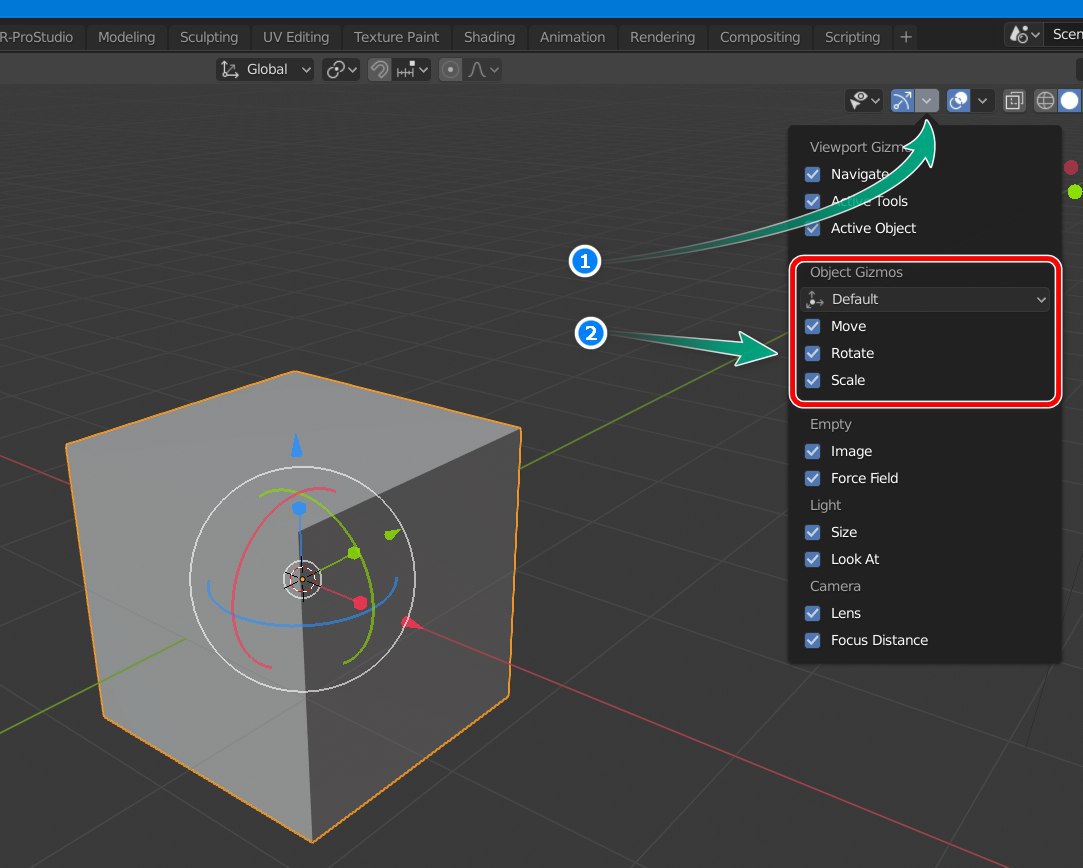The width and height of the screenshot is (1083, 868).
Task: Open the snapping options dropdown
Action: pyautogui.click(x=412, y=70)
